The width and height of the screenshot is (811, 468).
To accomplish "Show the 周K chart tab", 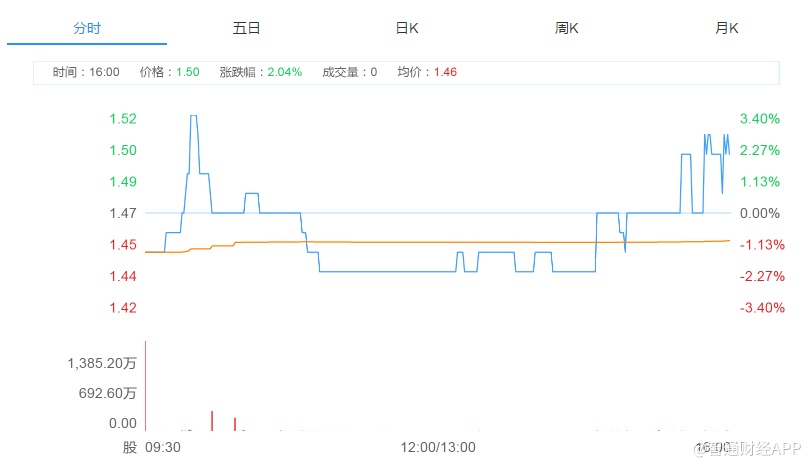I will point(567,28).
